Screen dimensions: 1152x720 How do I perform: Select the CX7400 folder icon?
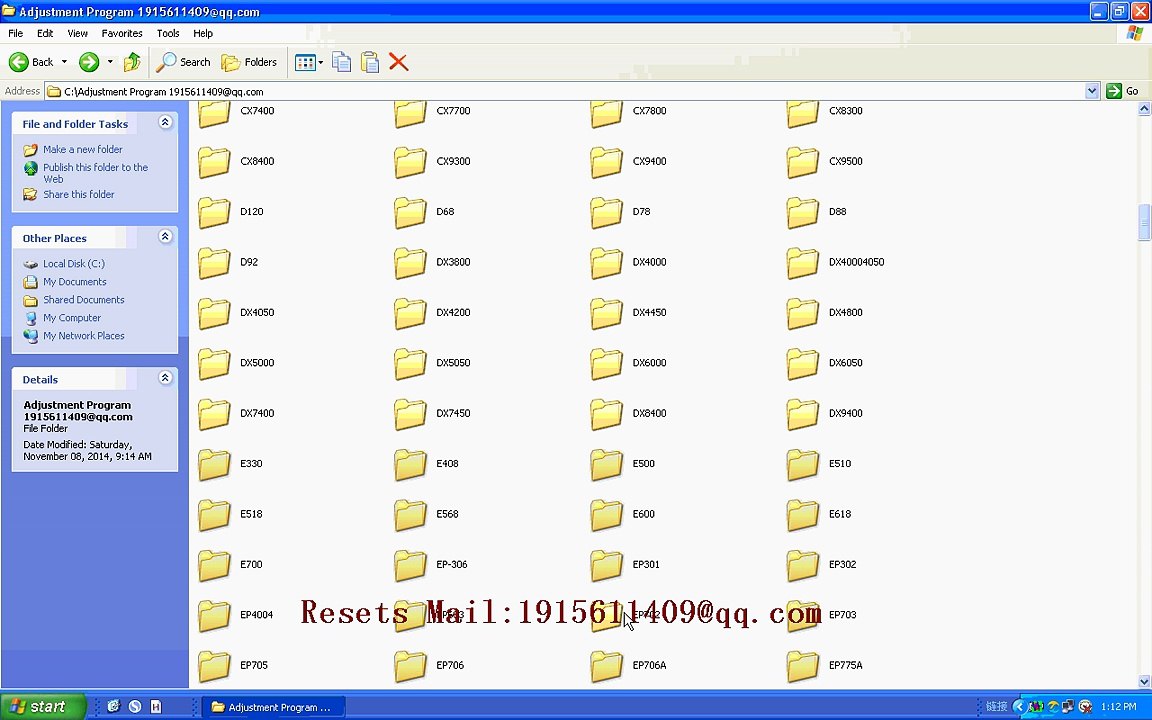215,114
